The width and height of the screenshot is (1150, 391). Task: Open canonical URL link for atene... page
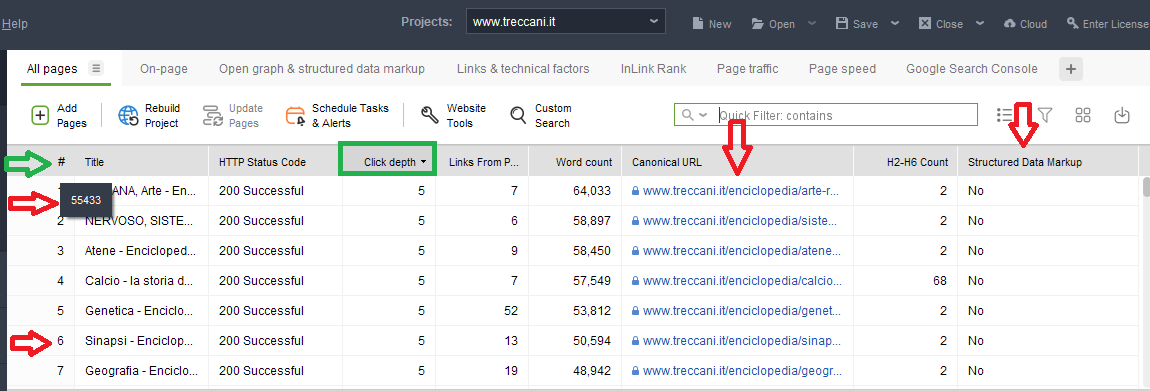tap(741, 251)
